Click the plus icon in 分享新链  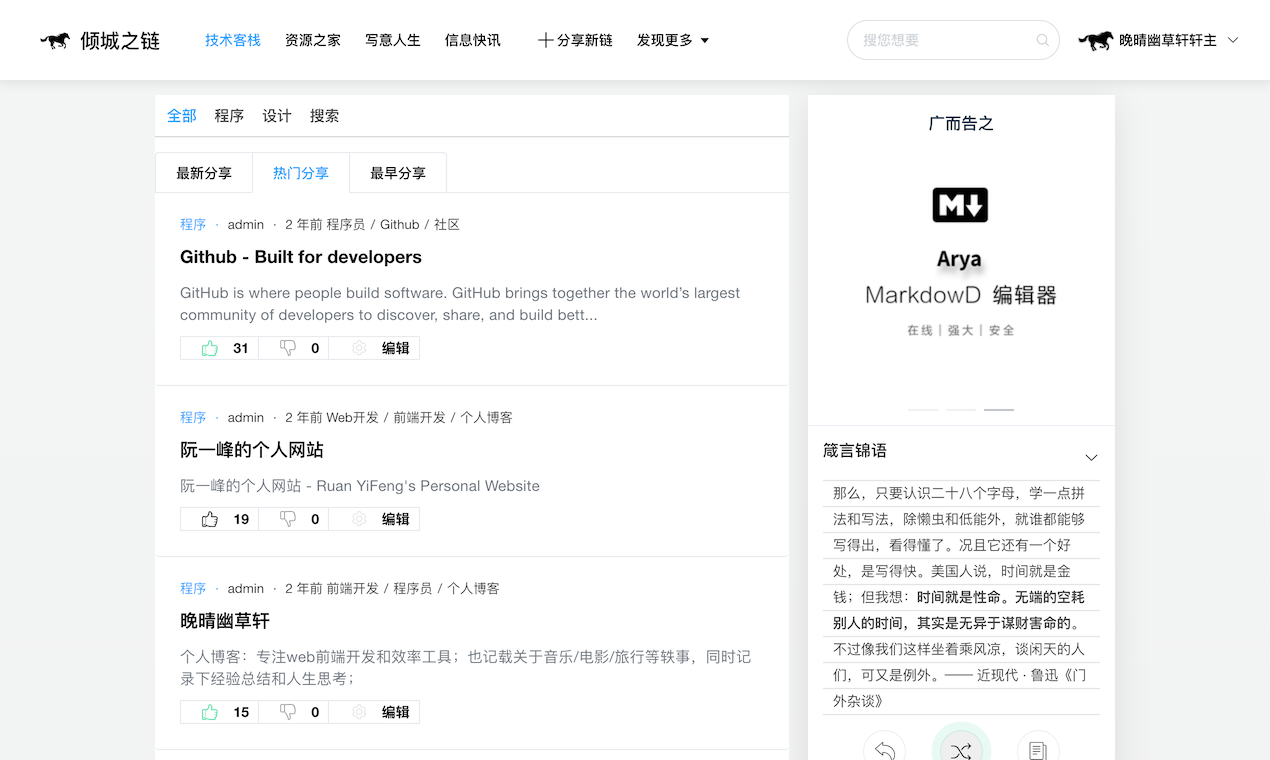click(x=545, y=40)
